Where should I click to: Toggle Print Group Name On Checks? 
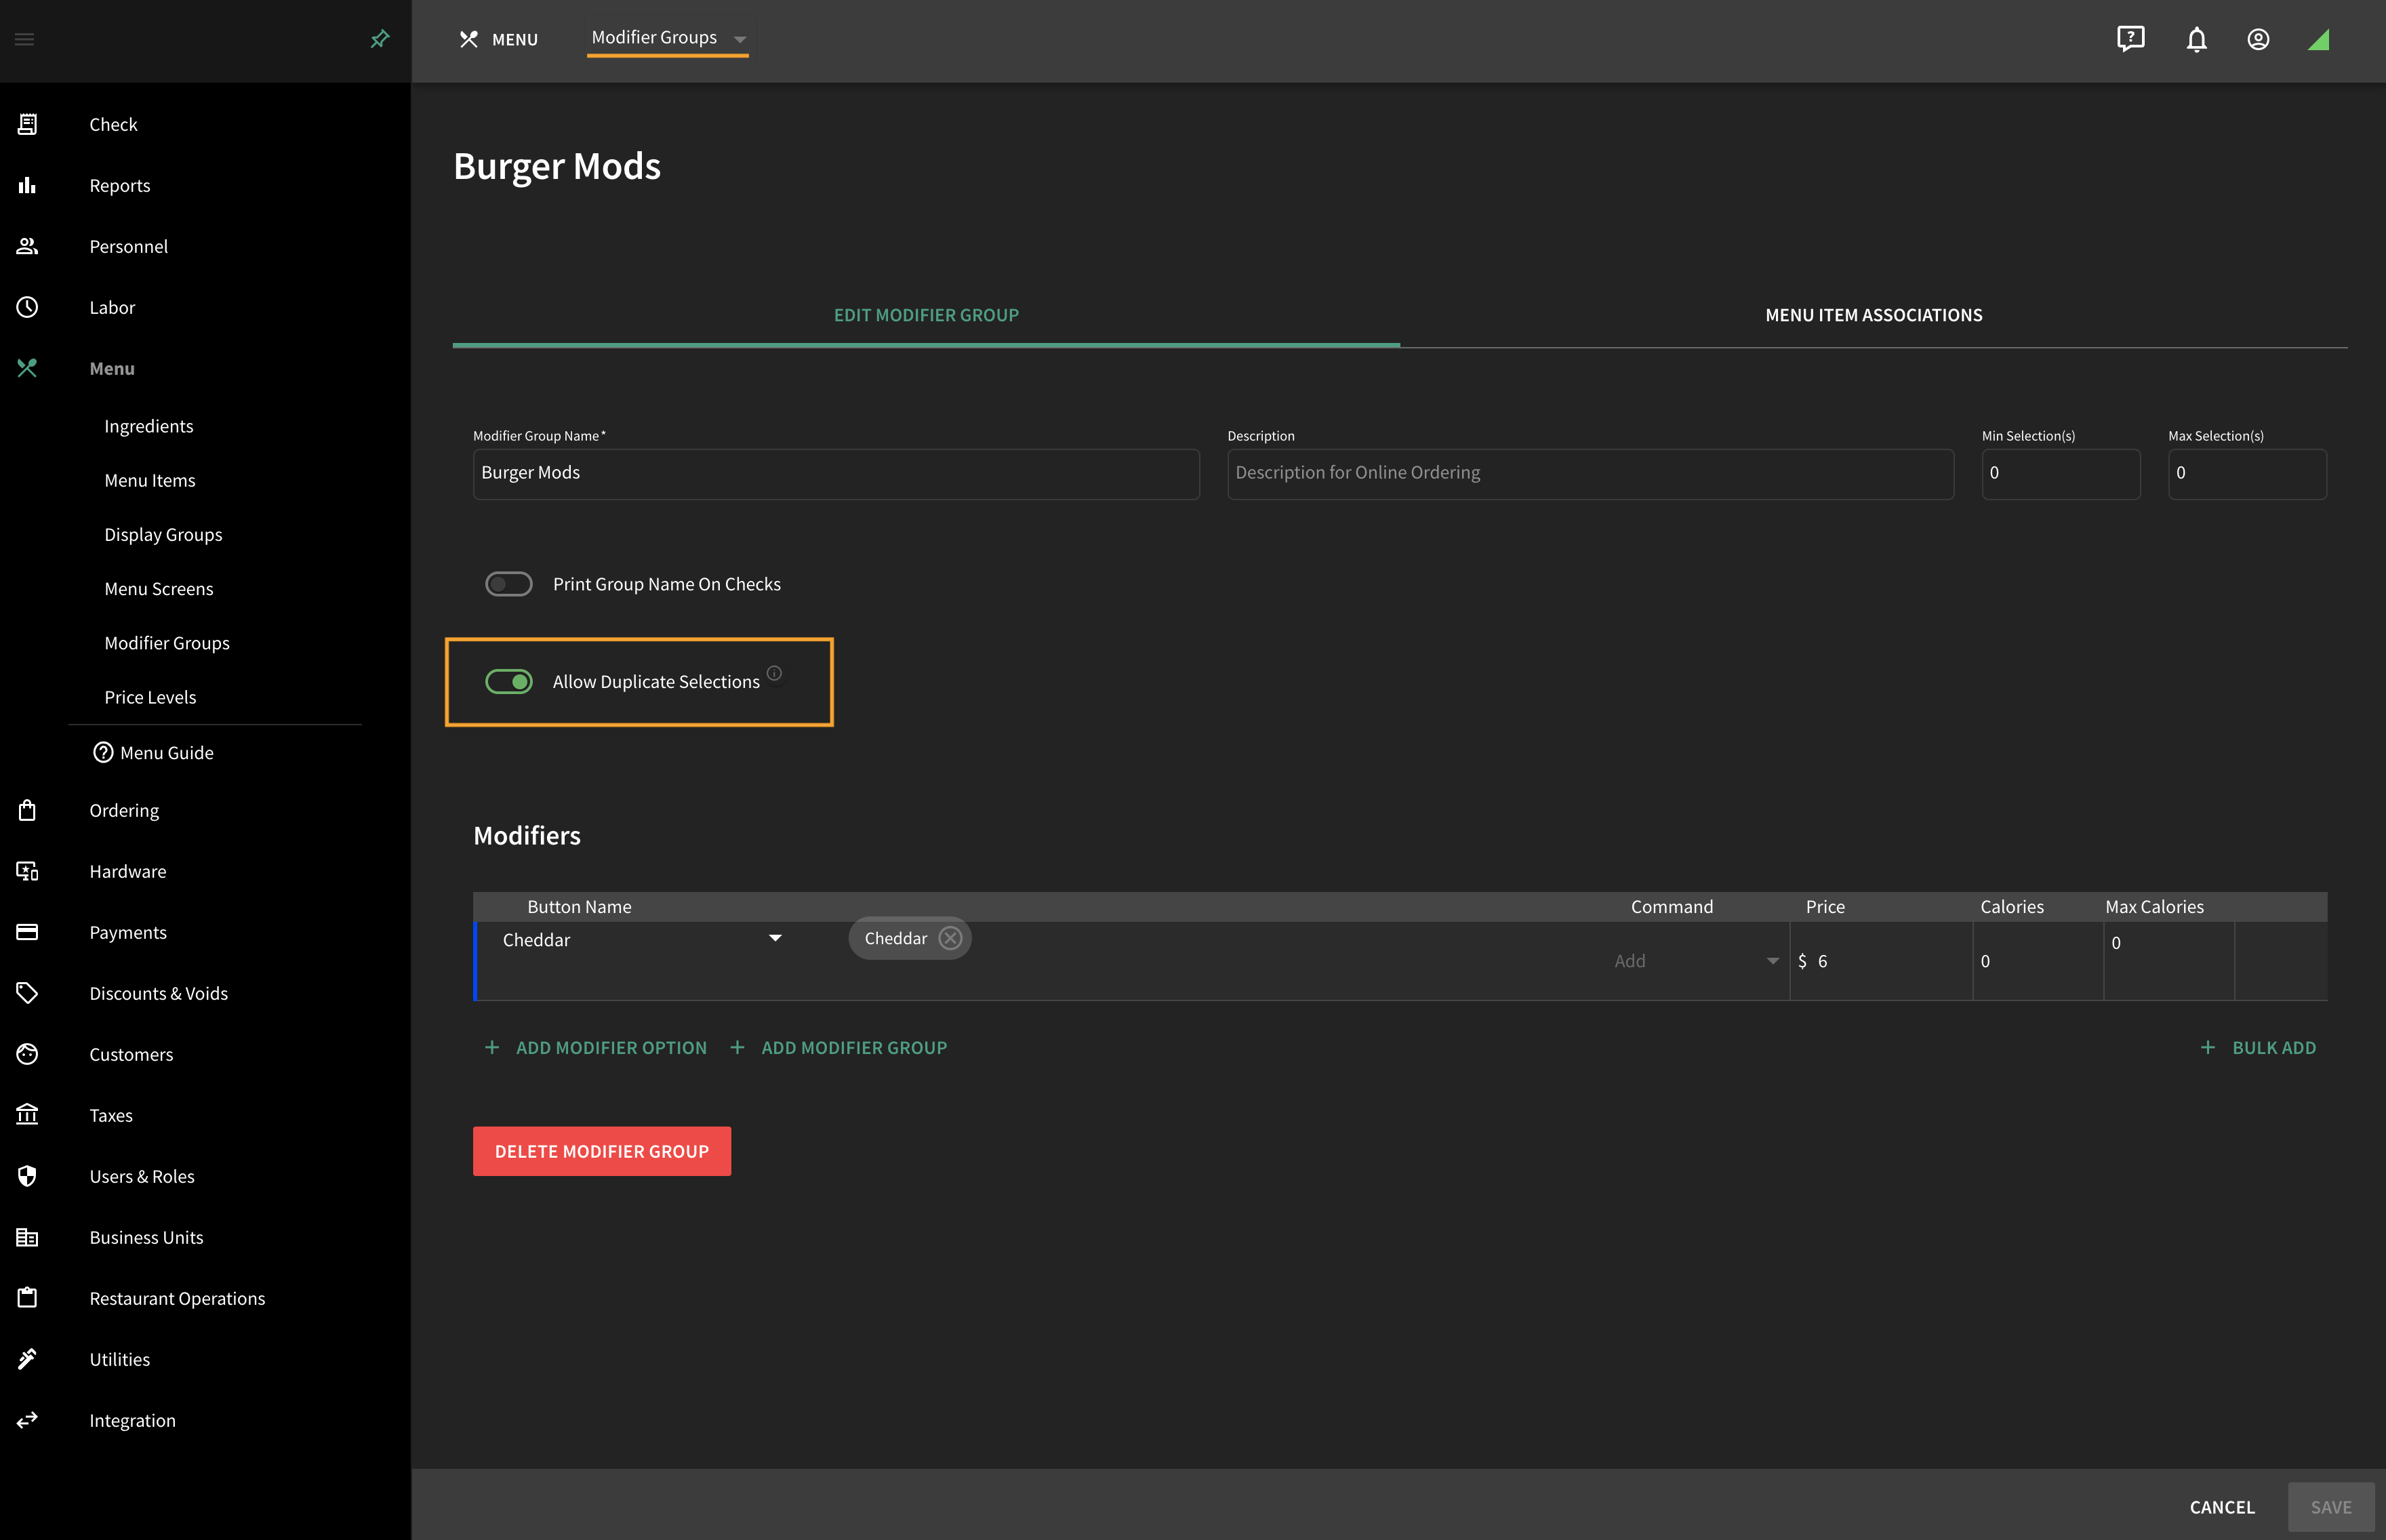509,584
